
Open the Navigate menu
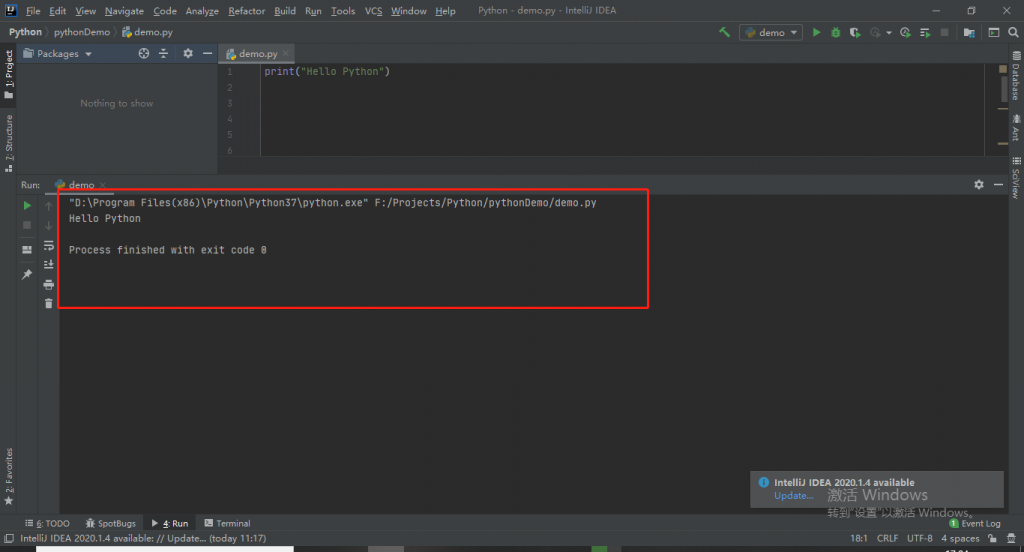(124, 11)
